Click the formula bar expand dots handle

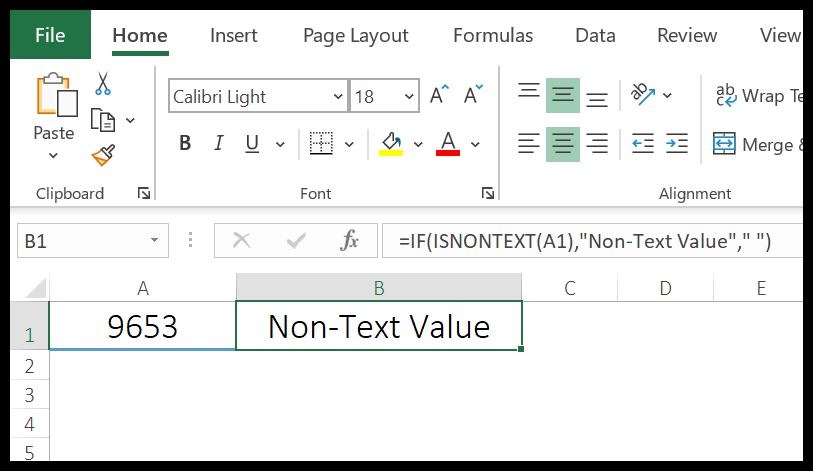click(191, 240)
